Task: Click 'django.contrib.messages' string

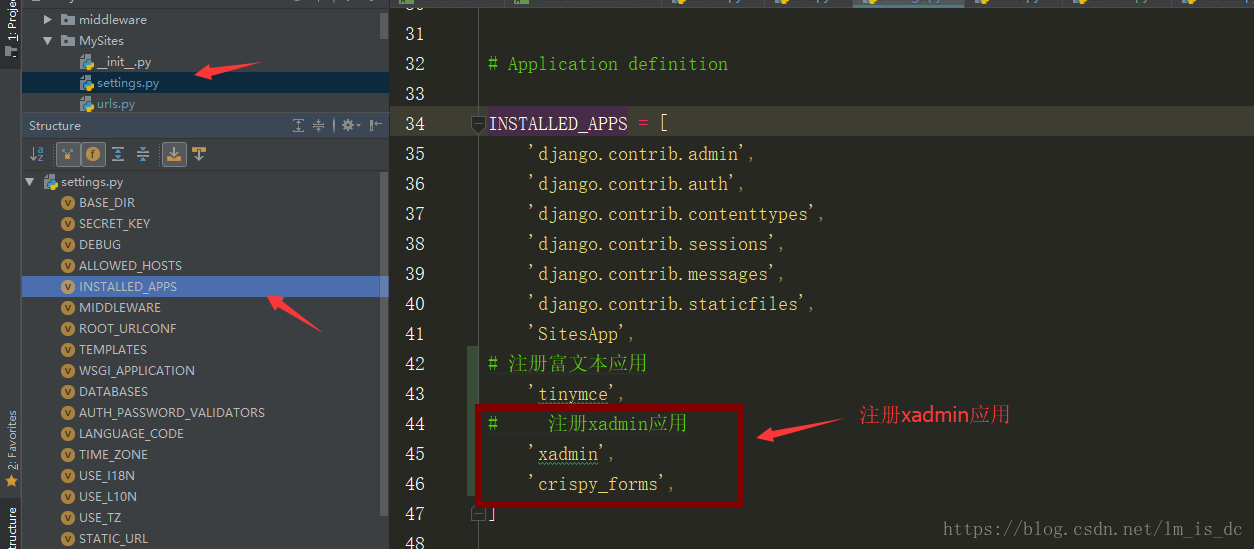Action: tap(652, 274)
